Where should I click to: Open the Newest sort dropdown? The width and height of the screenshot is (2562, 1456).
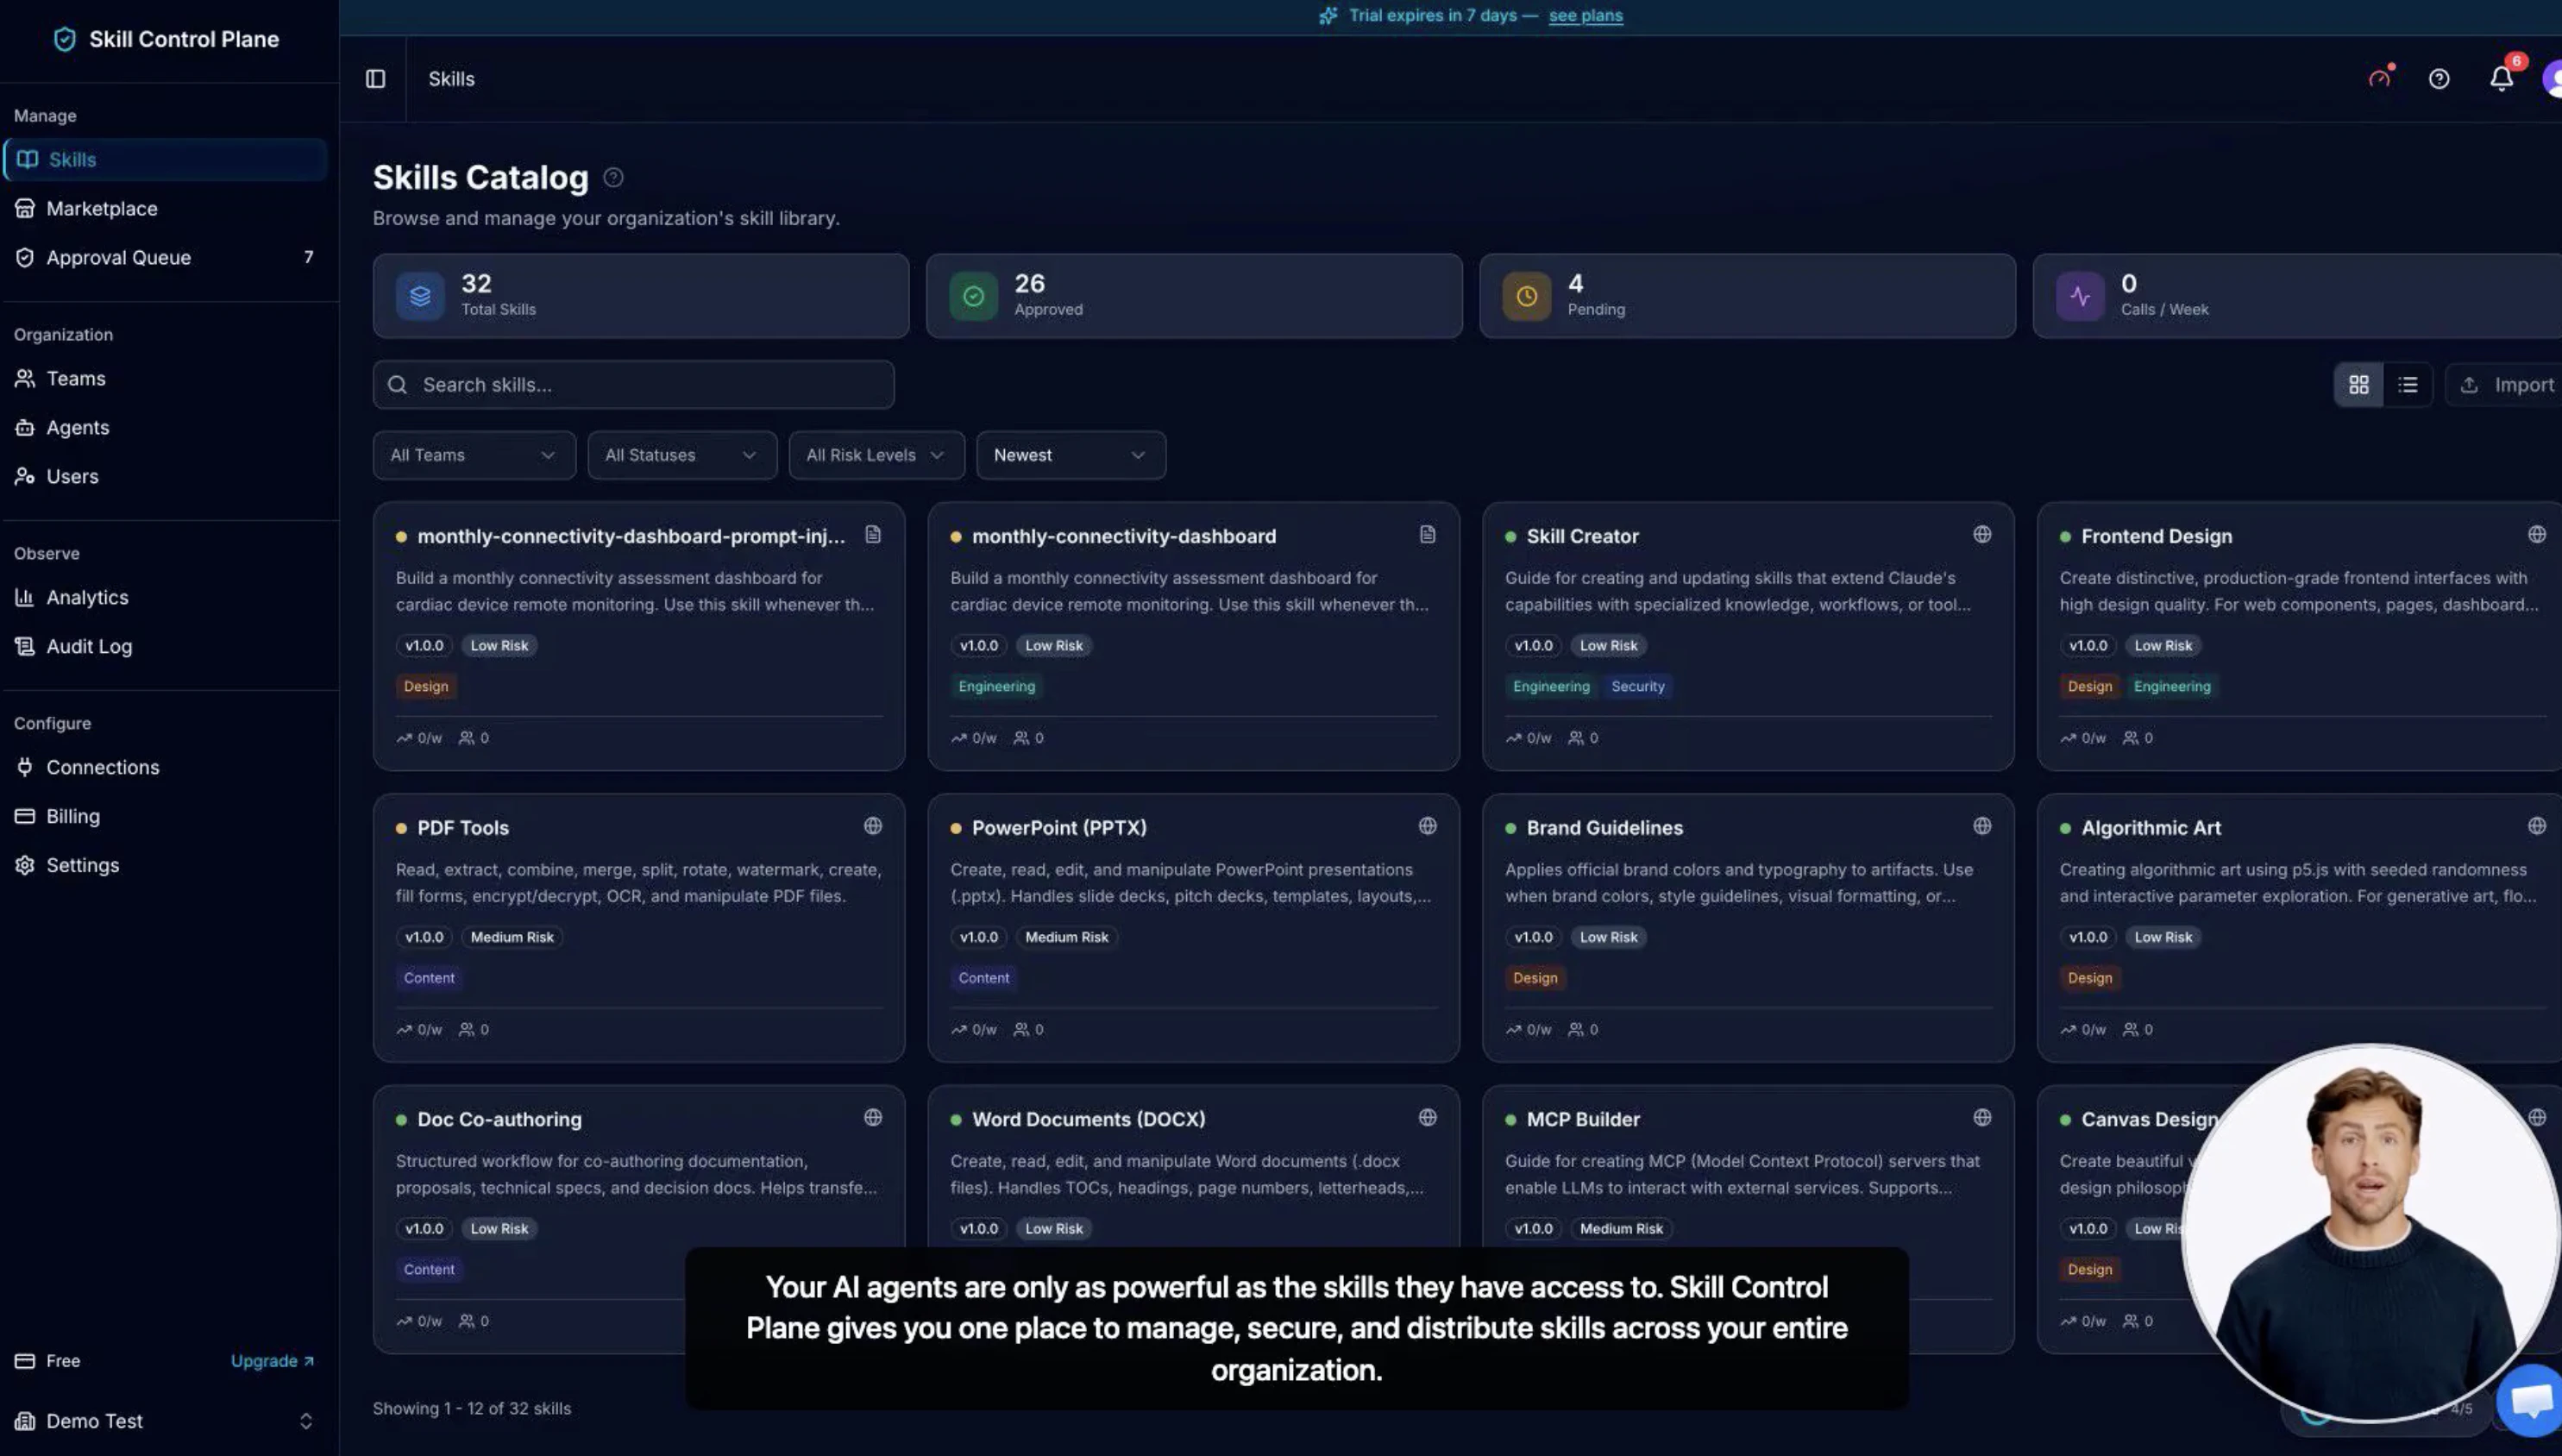(1070, 456)
